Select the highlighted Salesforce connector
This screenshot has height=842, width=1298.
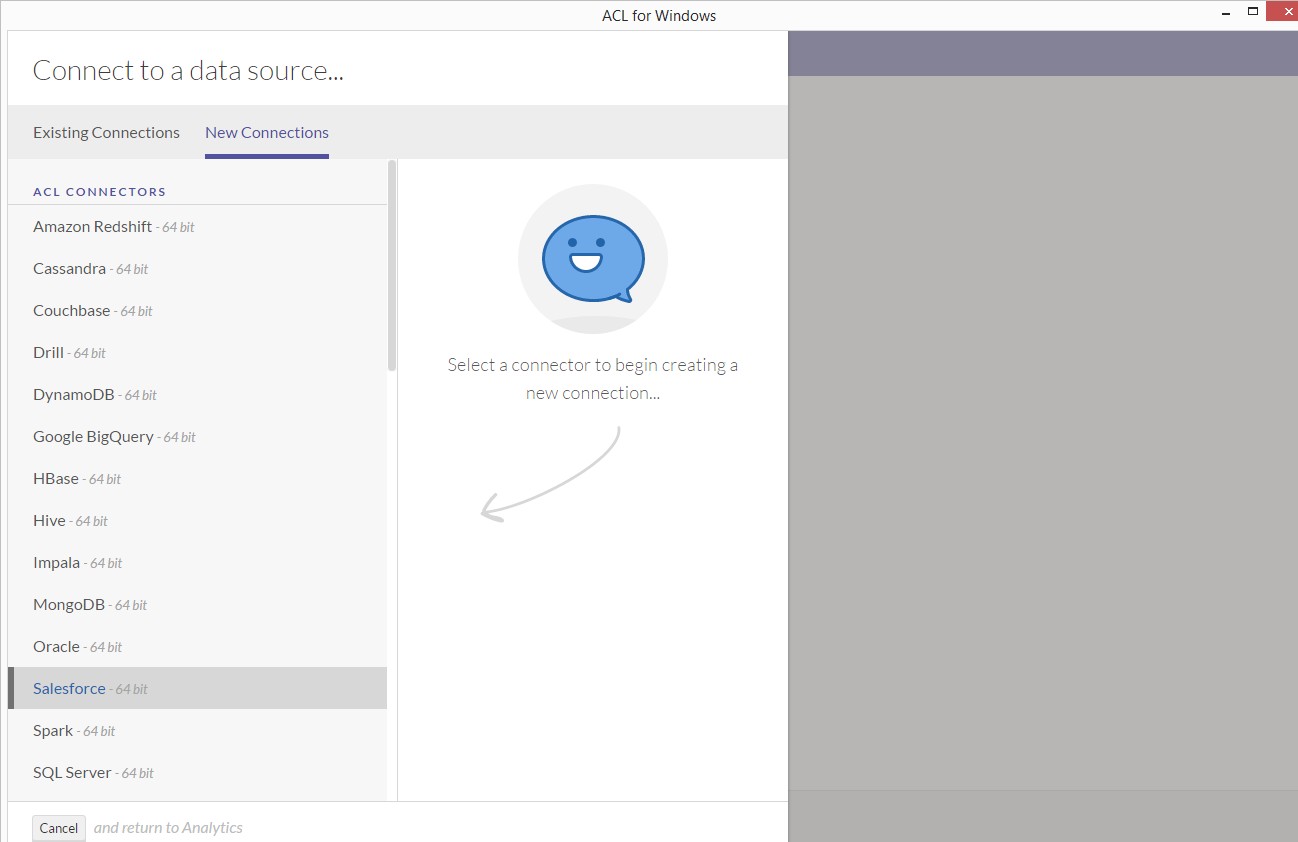coord(69,688)
